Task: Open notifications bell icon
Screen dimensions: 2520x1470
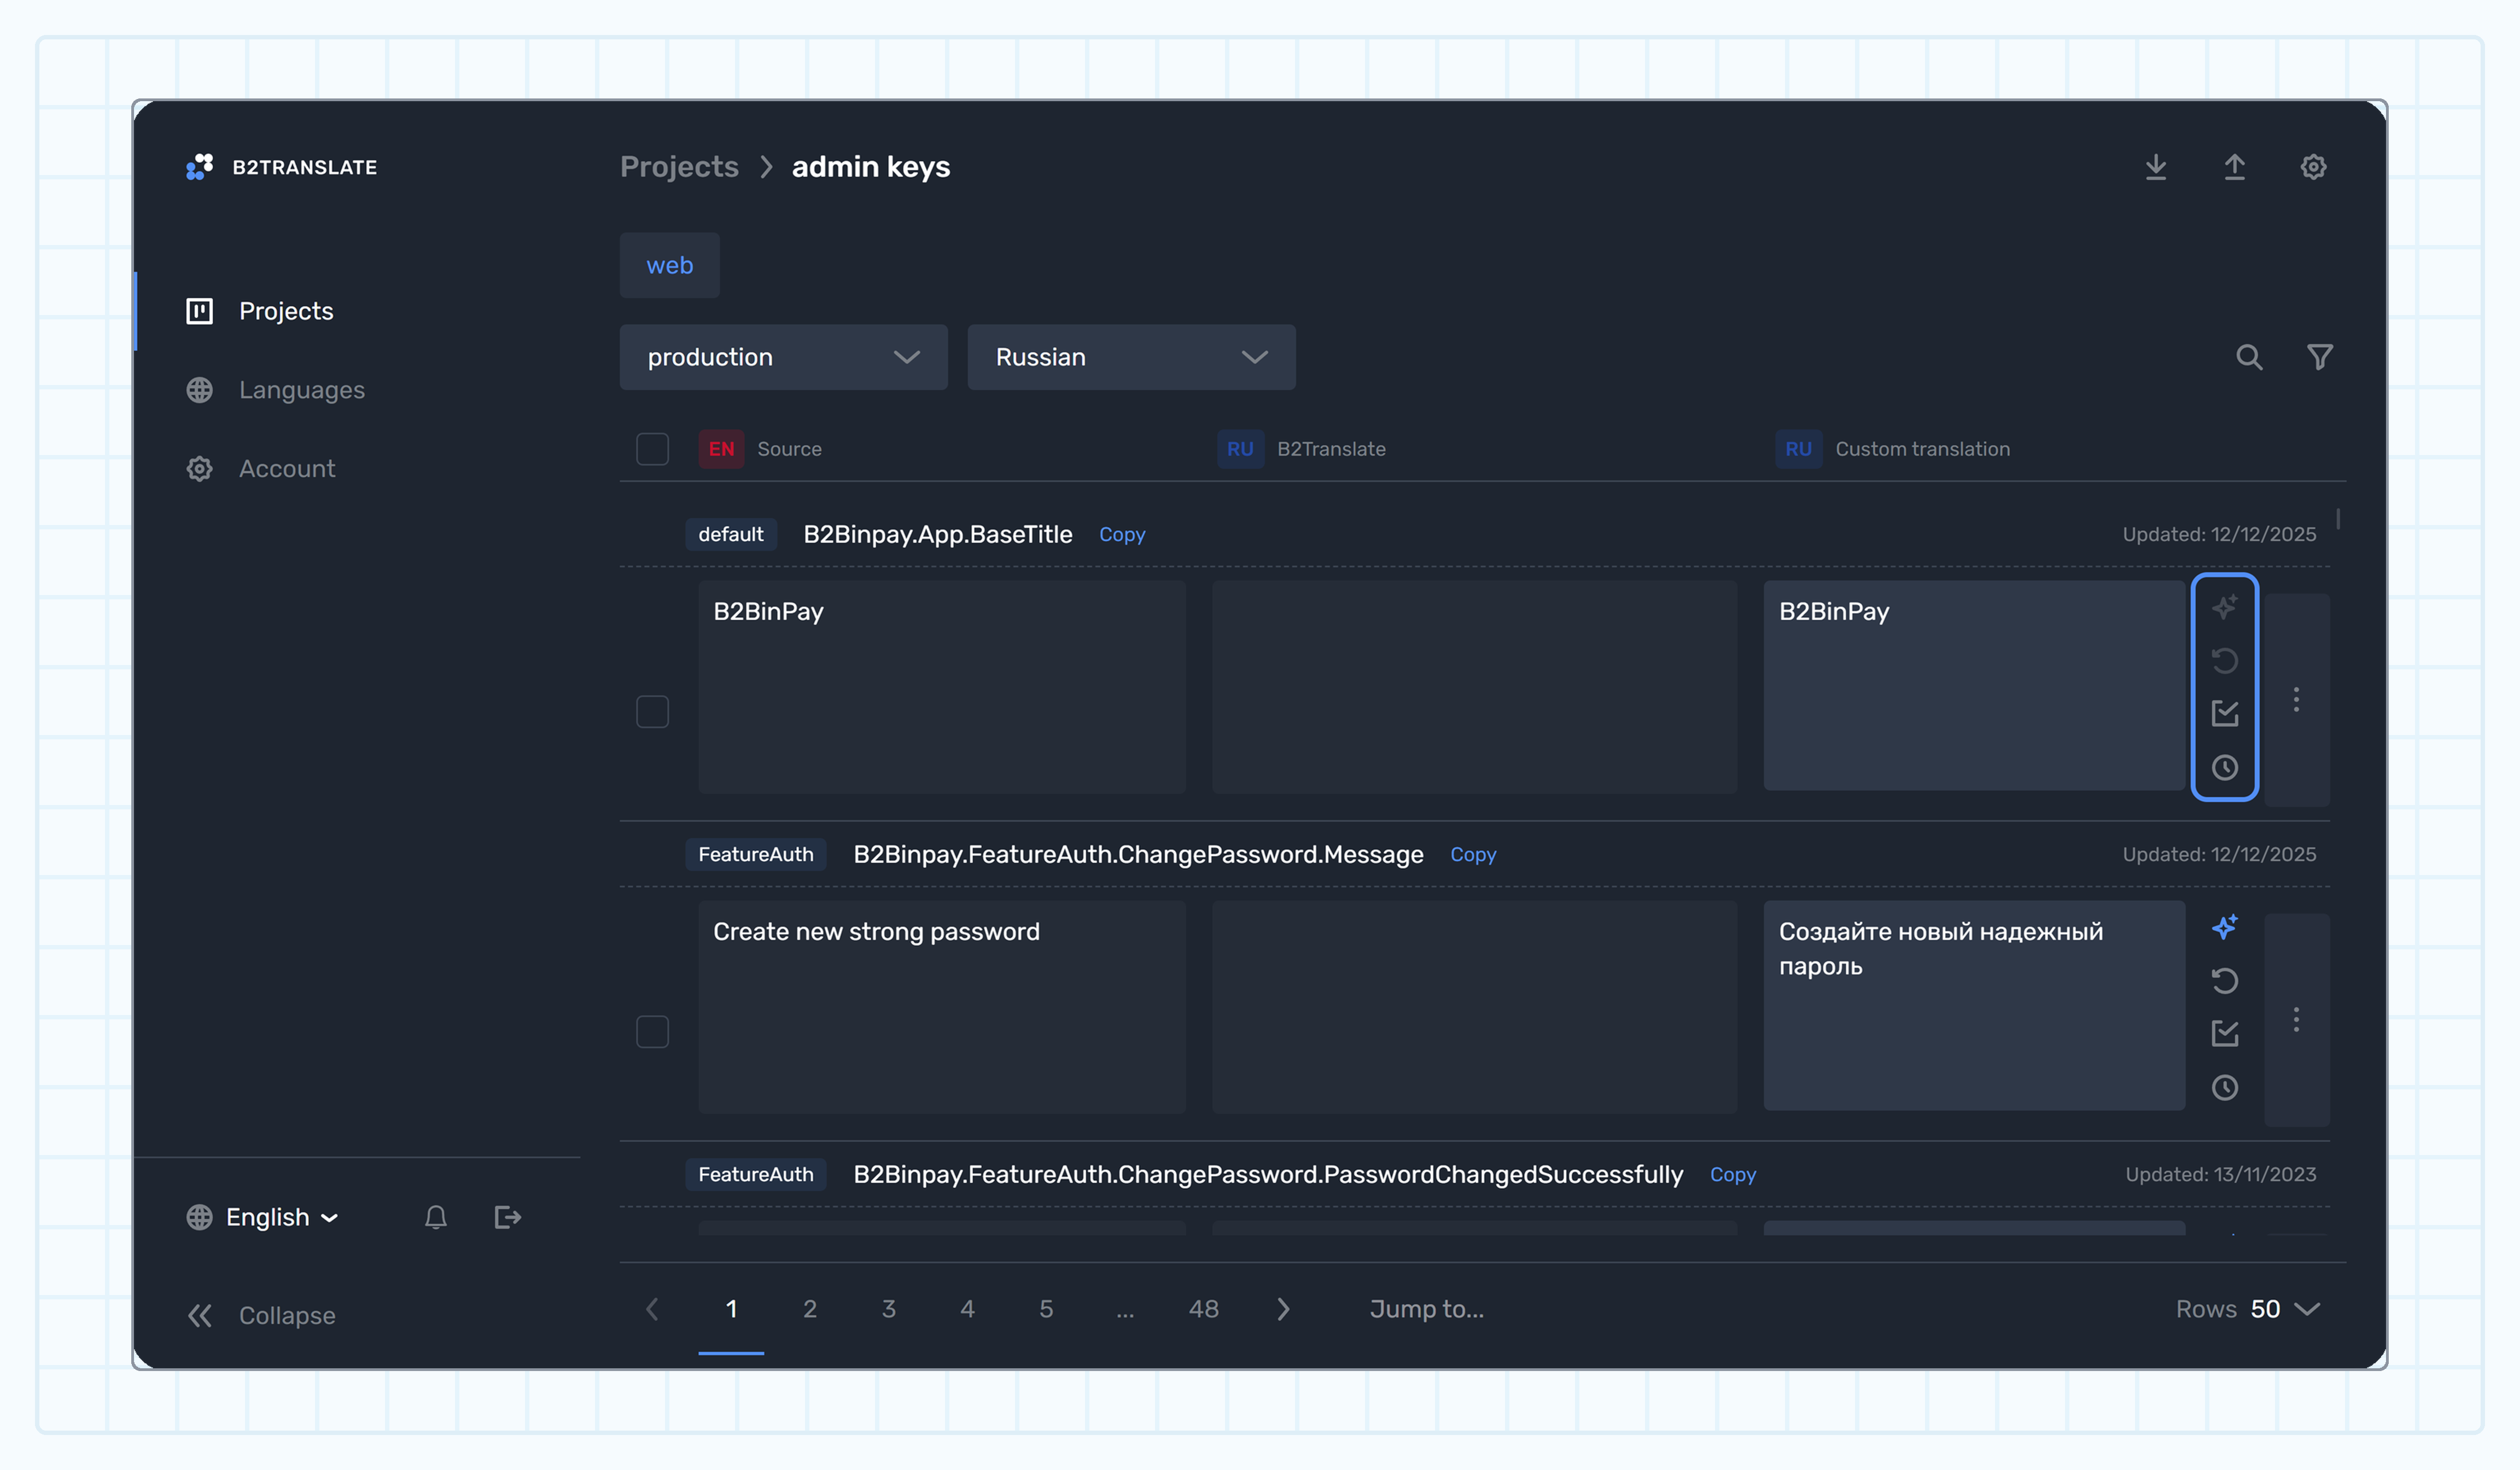Action: click(x=435, y=1217)
